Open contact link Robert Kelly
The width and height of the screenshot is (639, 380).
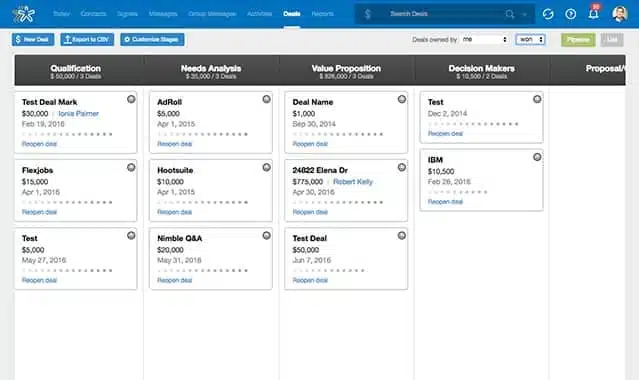click(x=353, y=182)
